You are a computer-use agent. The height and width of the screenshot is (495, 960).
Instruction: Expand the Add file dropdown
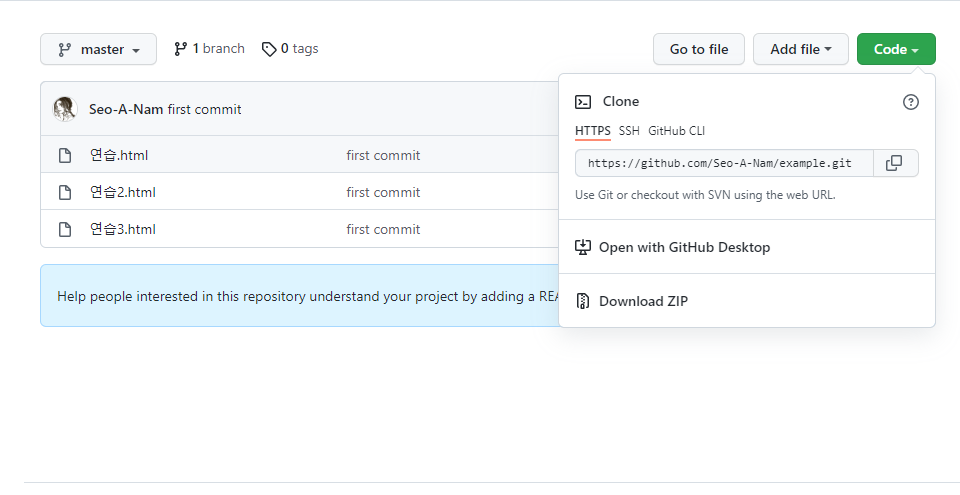click(x=801, y=49)
